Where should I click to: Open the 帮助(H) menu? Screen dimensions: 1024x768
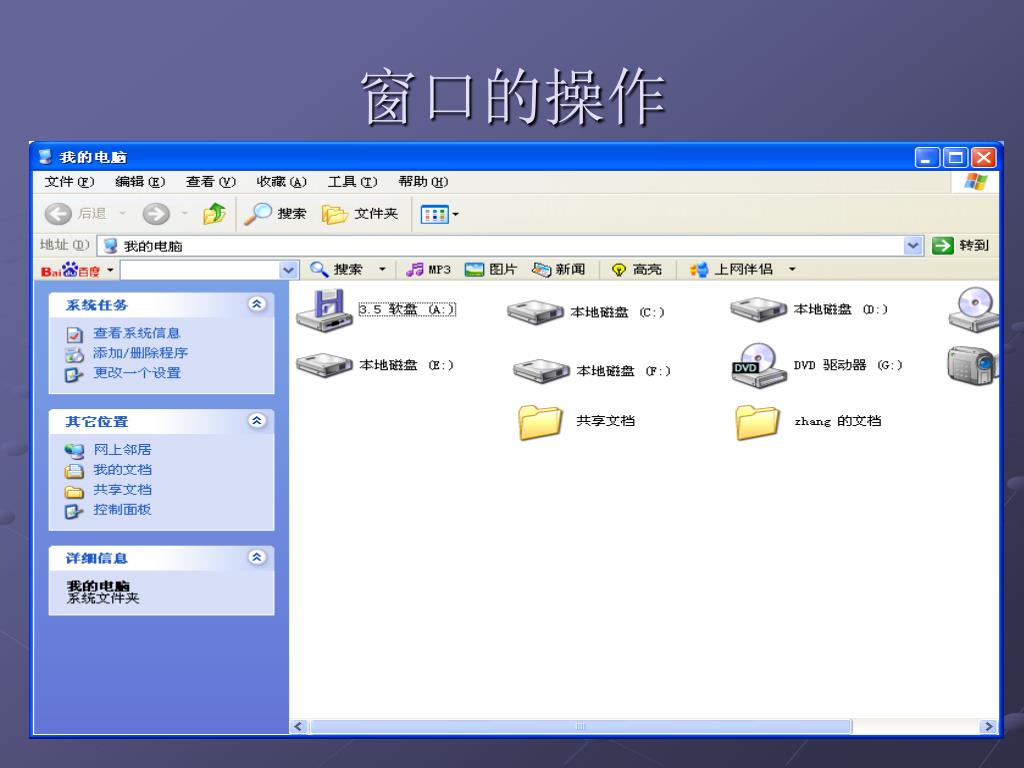pyautogui.click(x=423, y=182)
